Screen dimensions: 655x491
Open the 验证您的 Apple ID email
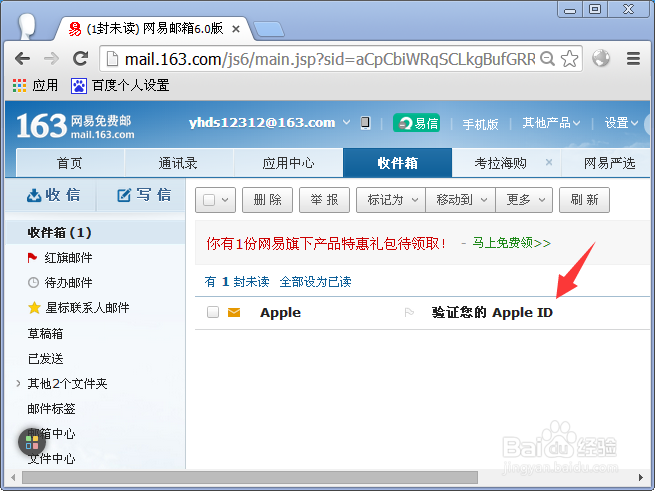point(492,312)
